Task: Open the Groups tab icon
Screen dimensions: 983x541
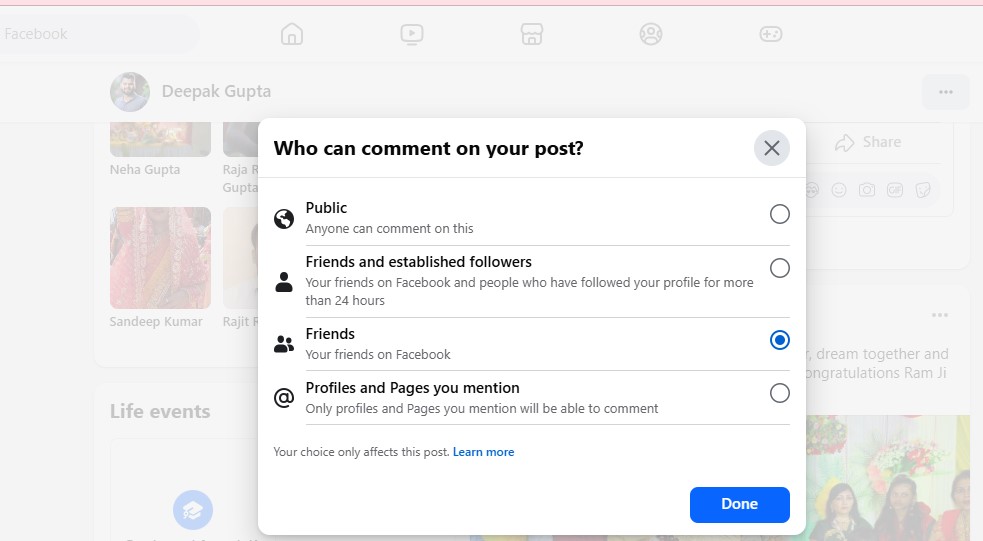Action: 651,34
